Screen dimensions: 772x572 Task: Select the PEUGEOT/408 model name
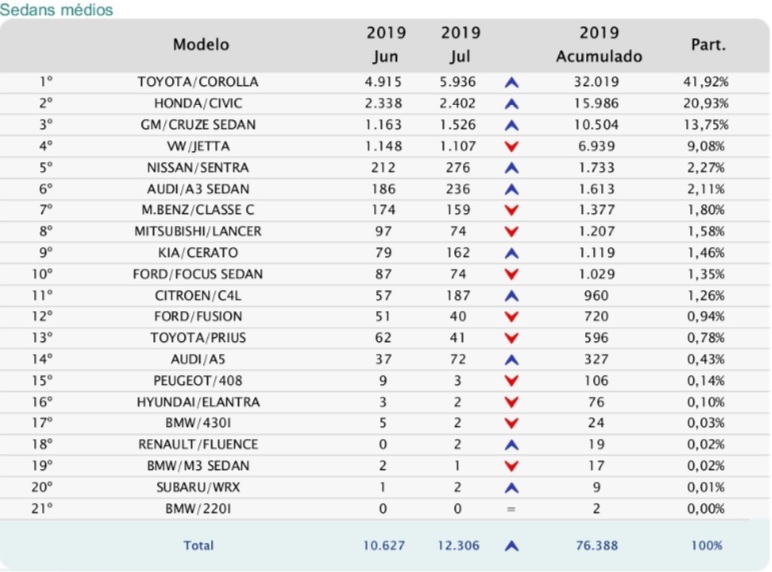pyautogui.click(x=198, y=381)
